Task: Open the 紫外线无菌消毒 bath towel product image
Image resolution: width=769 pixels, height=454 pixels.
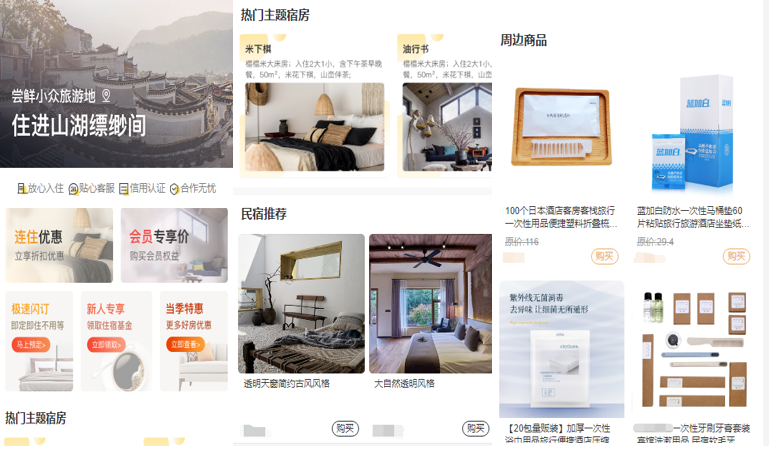Action: (562, 349)
